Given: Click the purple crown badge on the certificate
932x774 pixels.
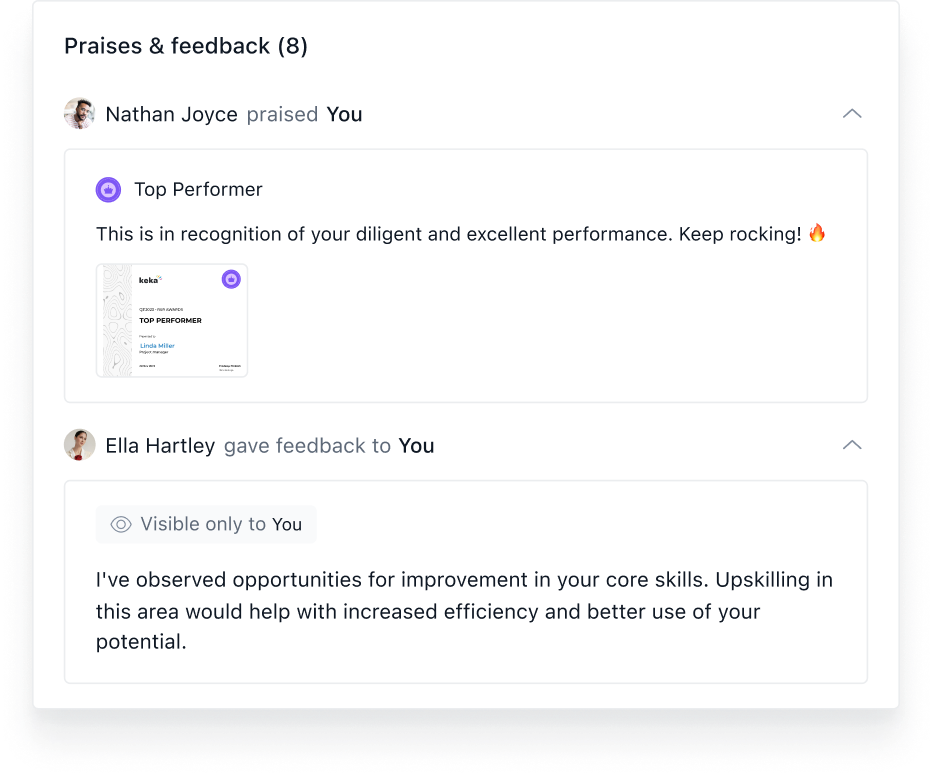Looking at the screenshot, I should (231, 280).
